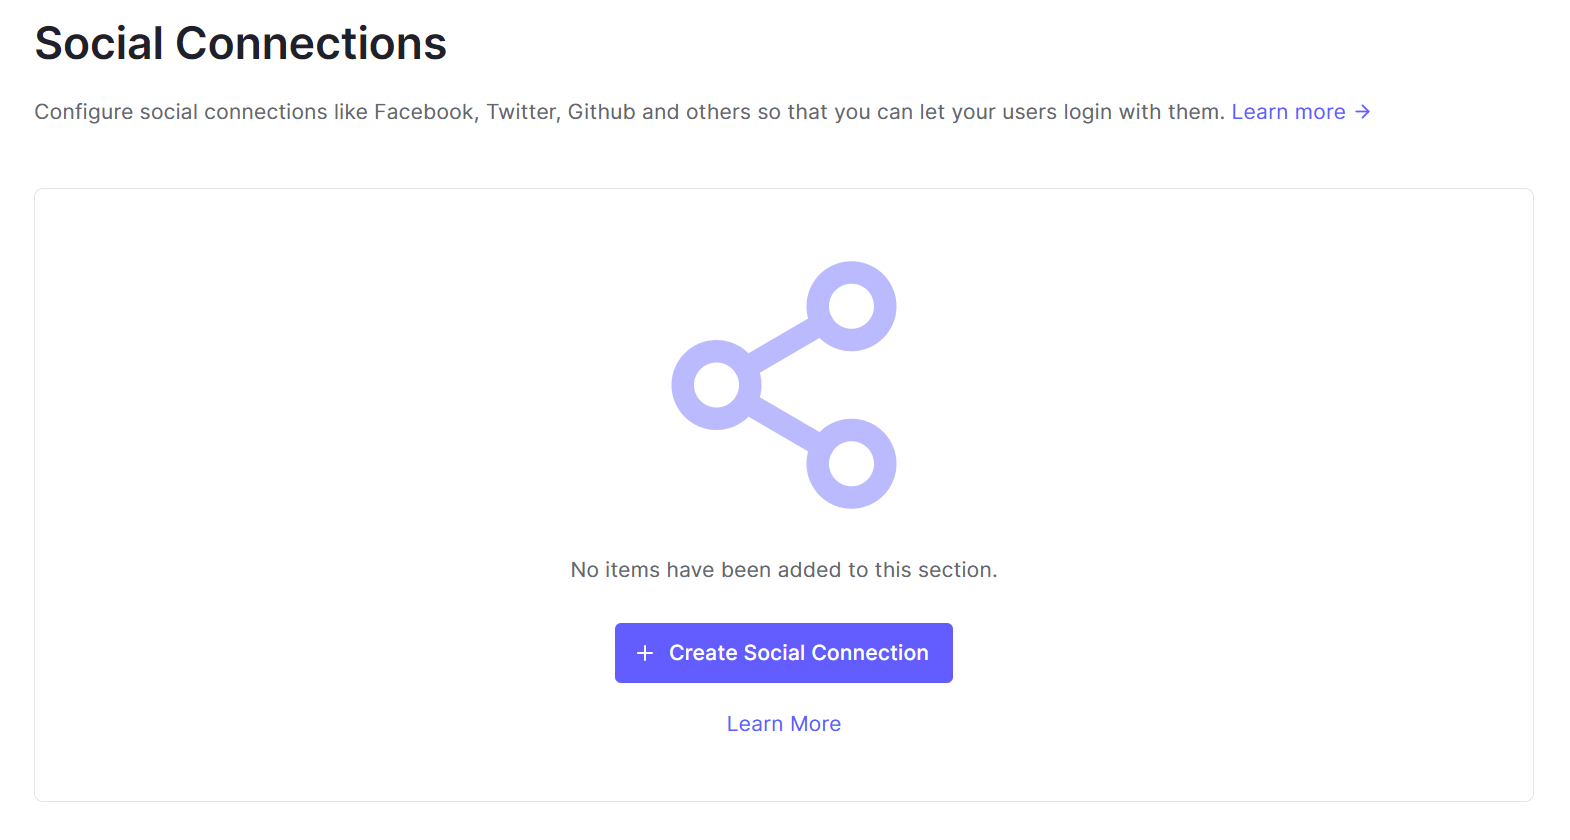Click the 'No items have been added' message
This screenshot has width=1570, height=840.
[x=783, y=570]
